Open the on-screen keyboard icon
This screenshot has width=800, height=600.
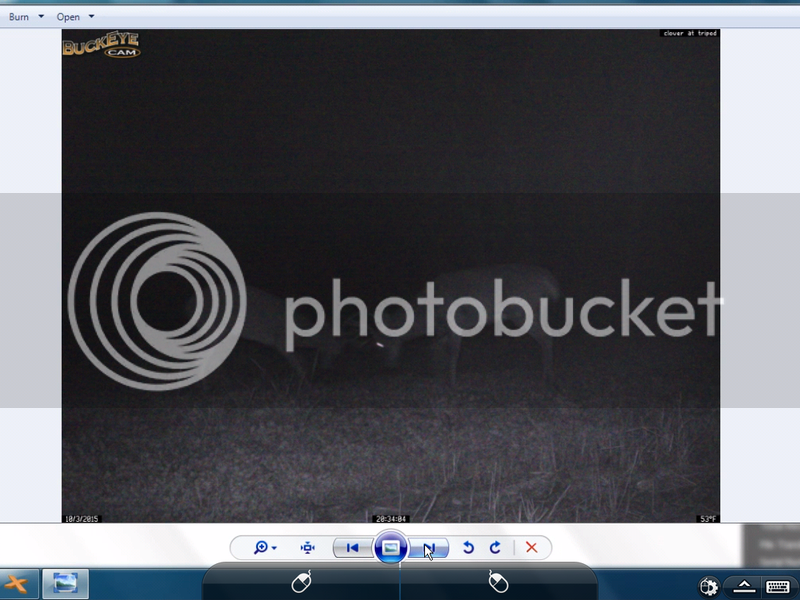pyautogui.click(x=778, y=586)
